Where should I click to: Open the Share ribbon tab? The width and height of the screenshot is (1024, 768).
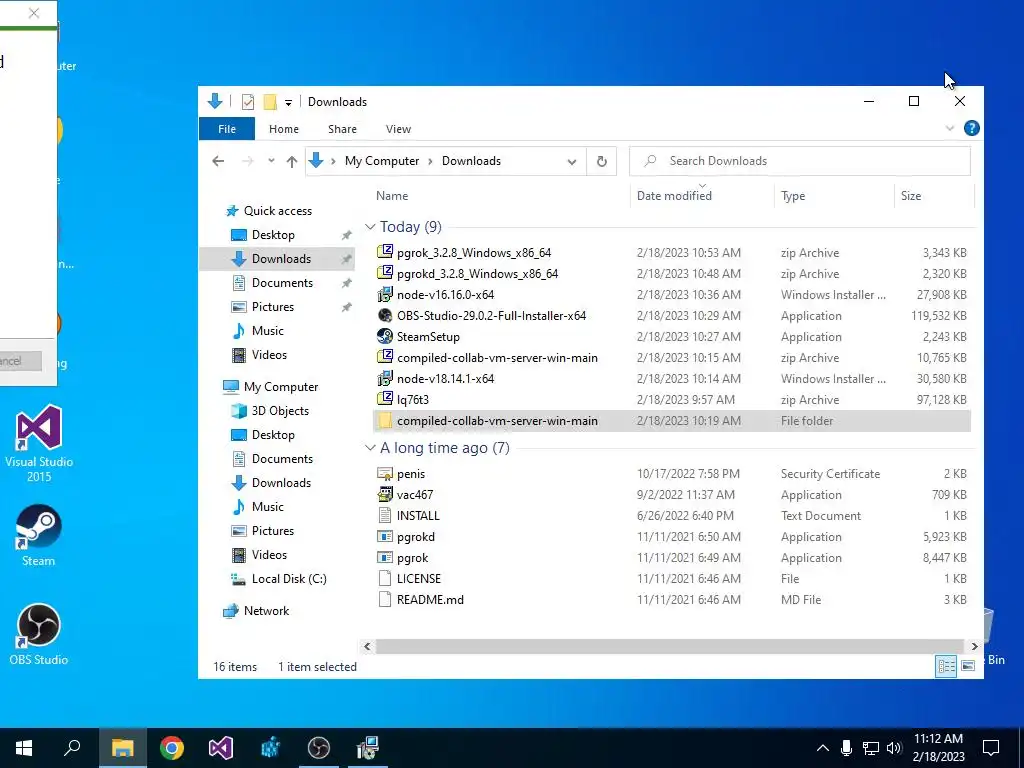pyautogui.click(x=342, y=129)
